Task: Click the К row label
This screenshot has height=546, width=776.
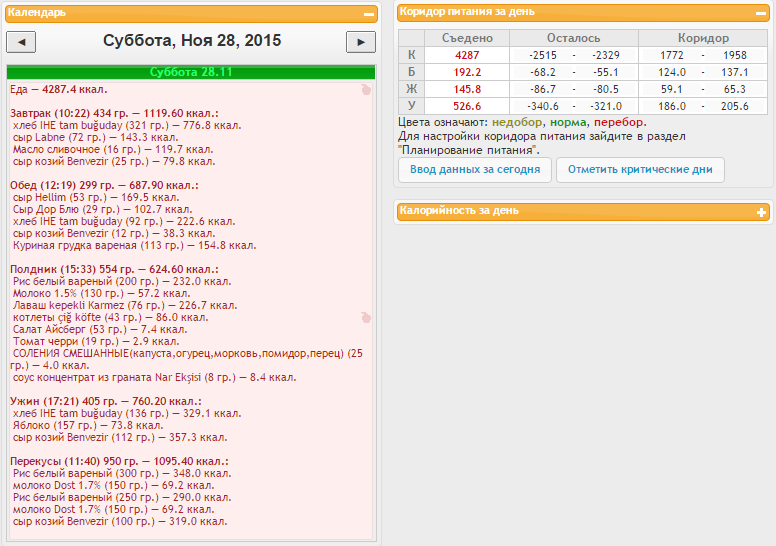Action: [412, 55]
